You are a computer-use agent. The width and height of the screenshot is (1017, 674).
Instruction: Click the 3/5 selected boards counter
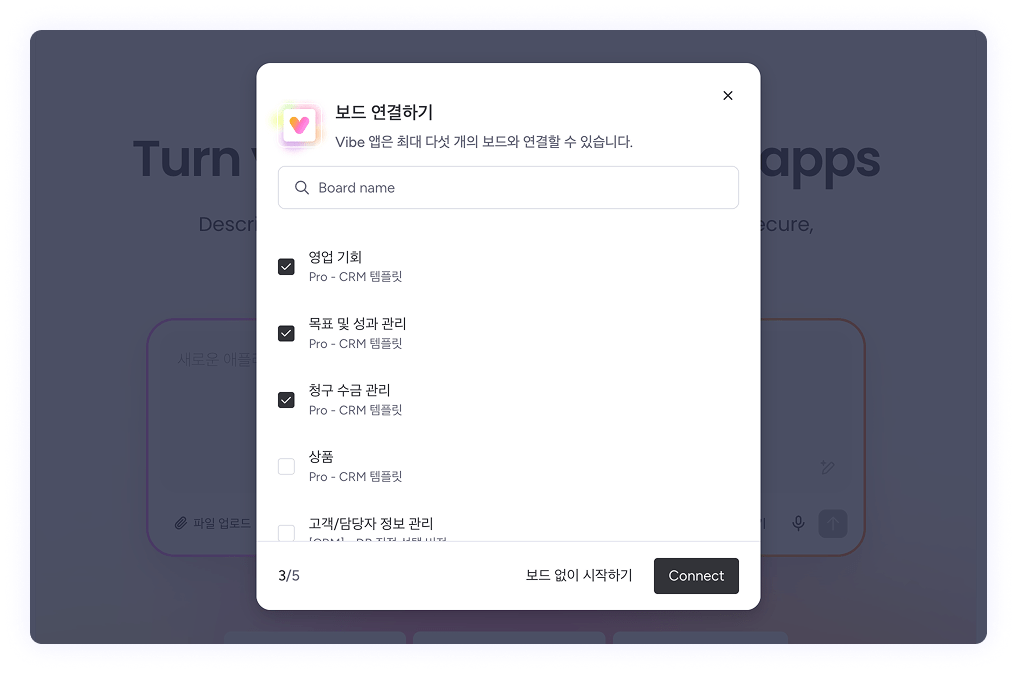tap(289, 575)
